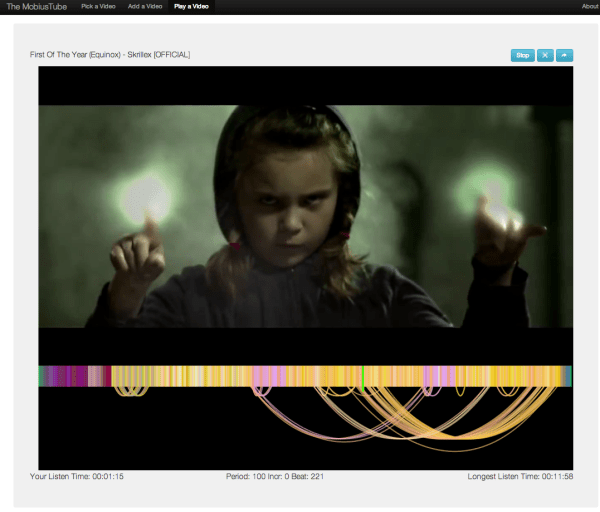Open The MobiusTube home link
The height and width of the screenshot is (512, 600).
coord(37,7)
